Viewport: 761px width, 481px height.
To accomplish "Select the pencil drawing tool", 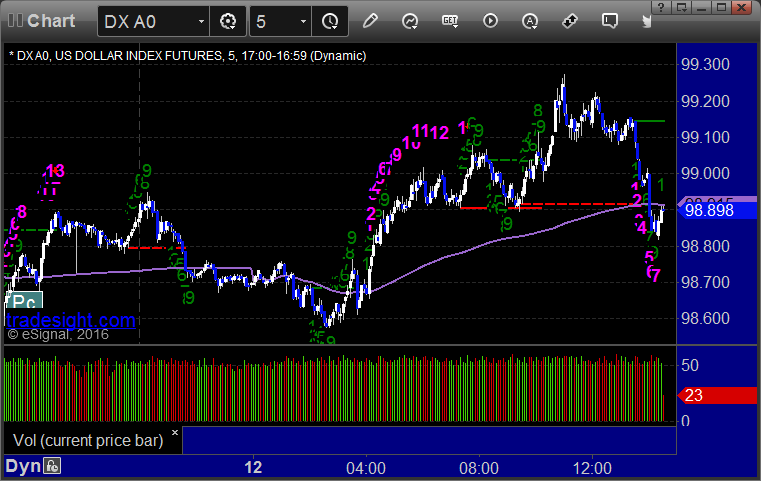I will pos(370,21).
